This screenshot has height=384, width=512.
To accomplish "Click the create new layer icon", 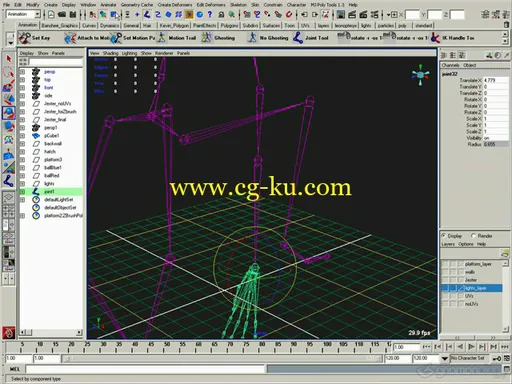I will [x=505, y=254].
